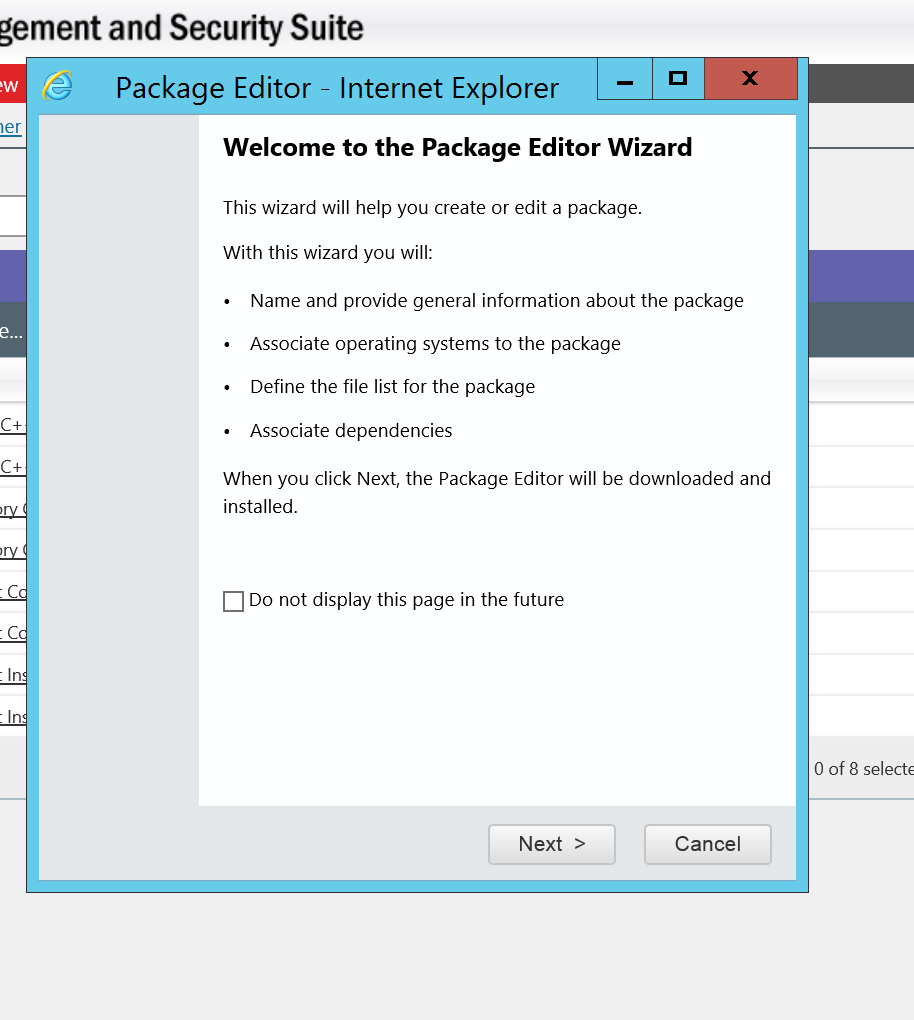Click the red button ending in 'ew'

point(11,86)
